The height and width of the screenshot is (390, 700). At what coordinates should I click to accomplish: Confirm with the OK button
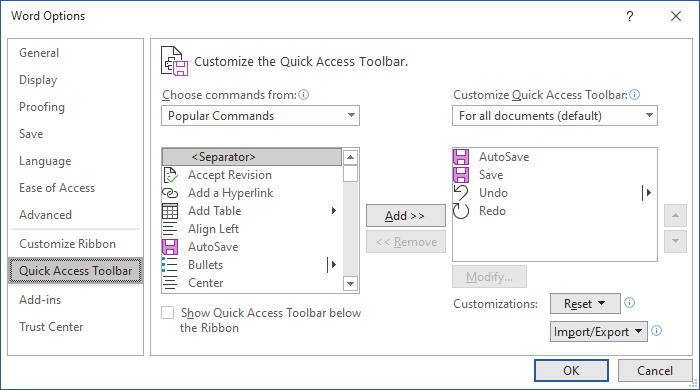click(x=571, y=371)
